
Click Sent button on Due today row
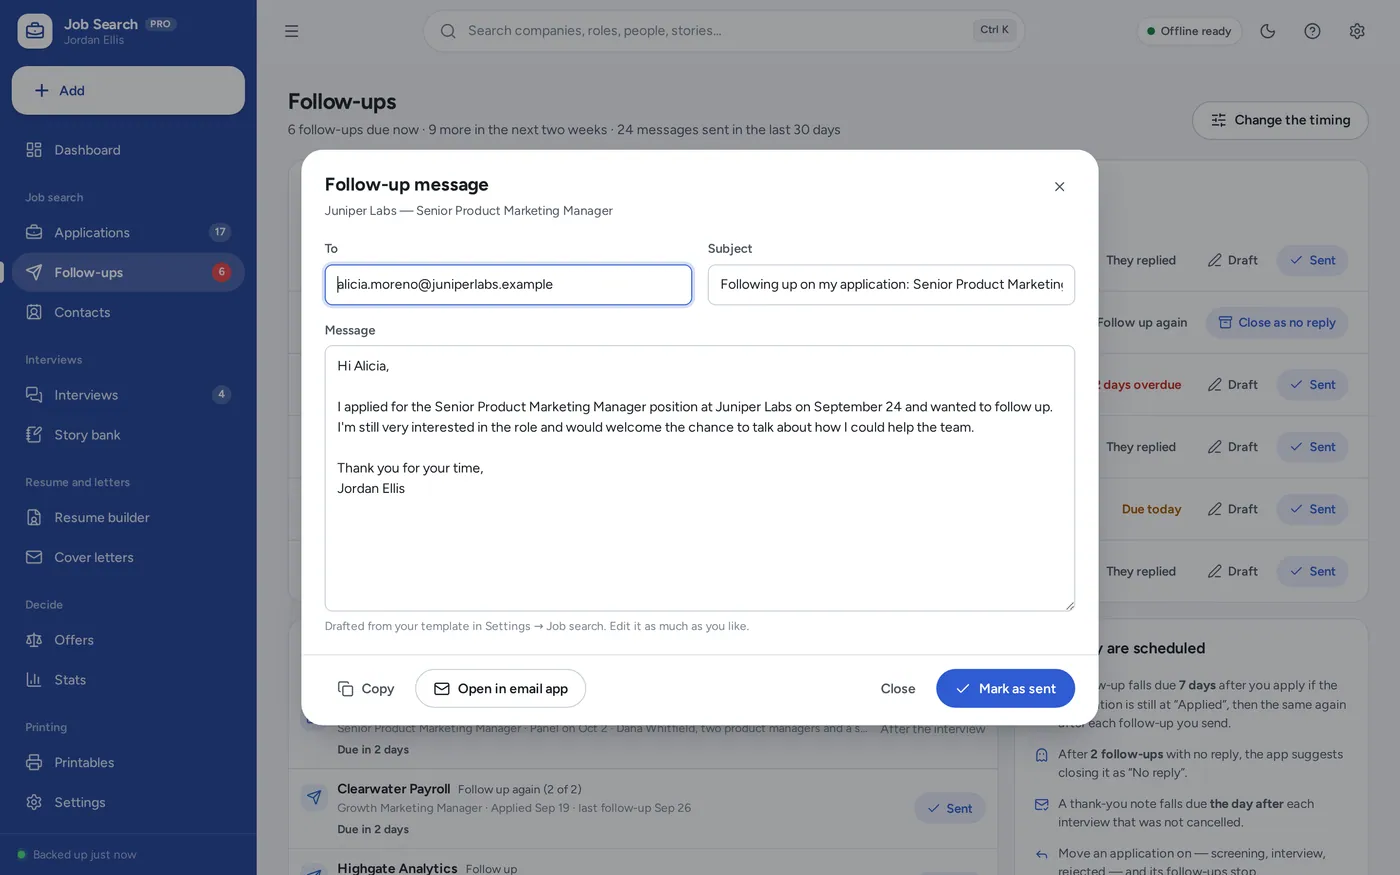1312,509
